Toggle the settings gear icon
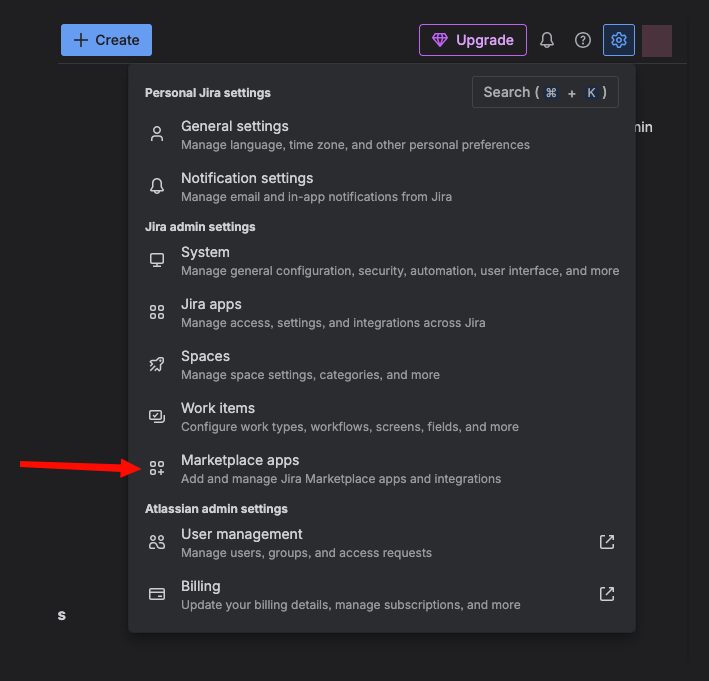709x681 pixels. pyautogui.click(x=619, y=40)
